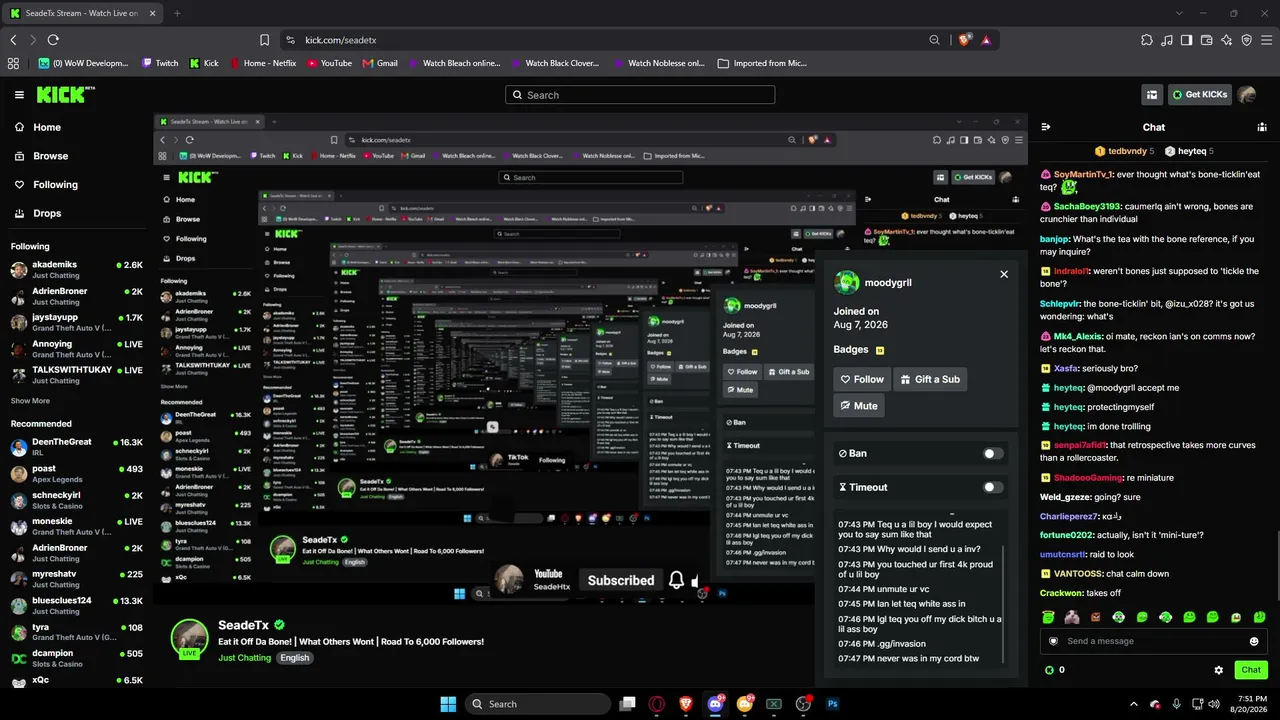Open DeenTheGreat recommended channel
1280x720 pixels.
[x=76, y=447]
